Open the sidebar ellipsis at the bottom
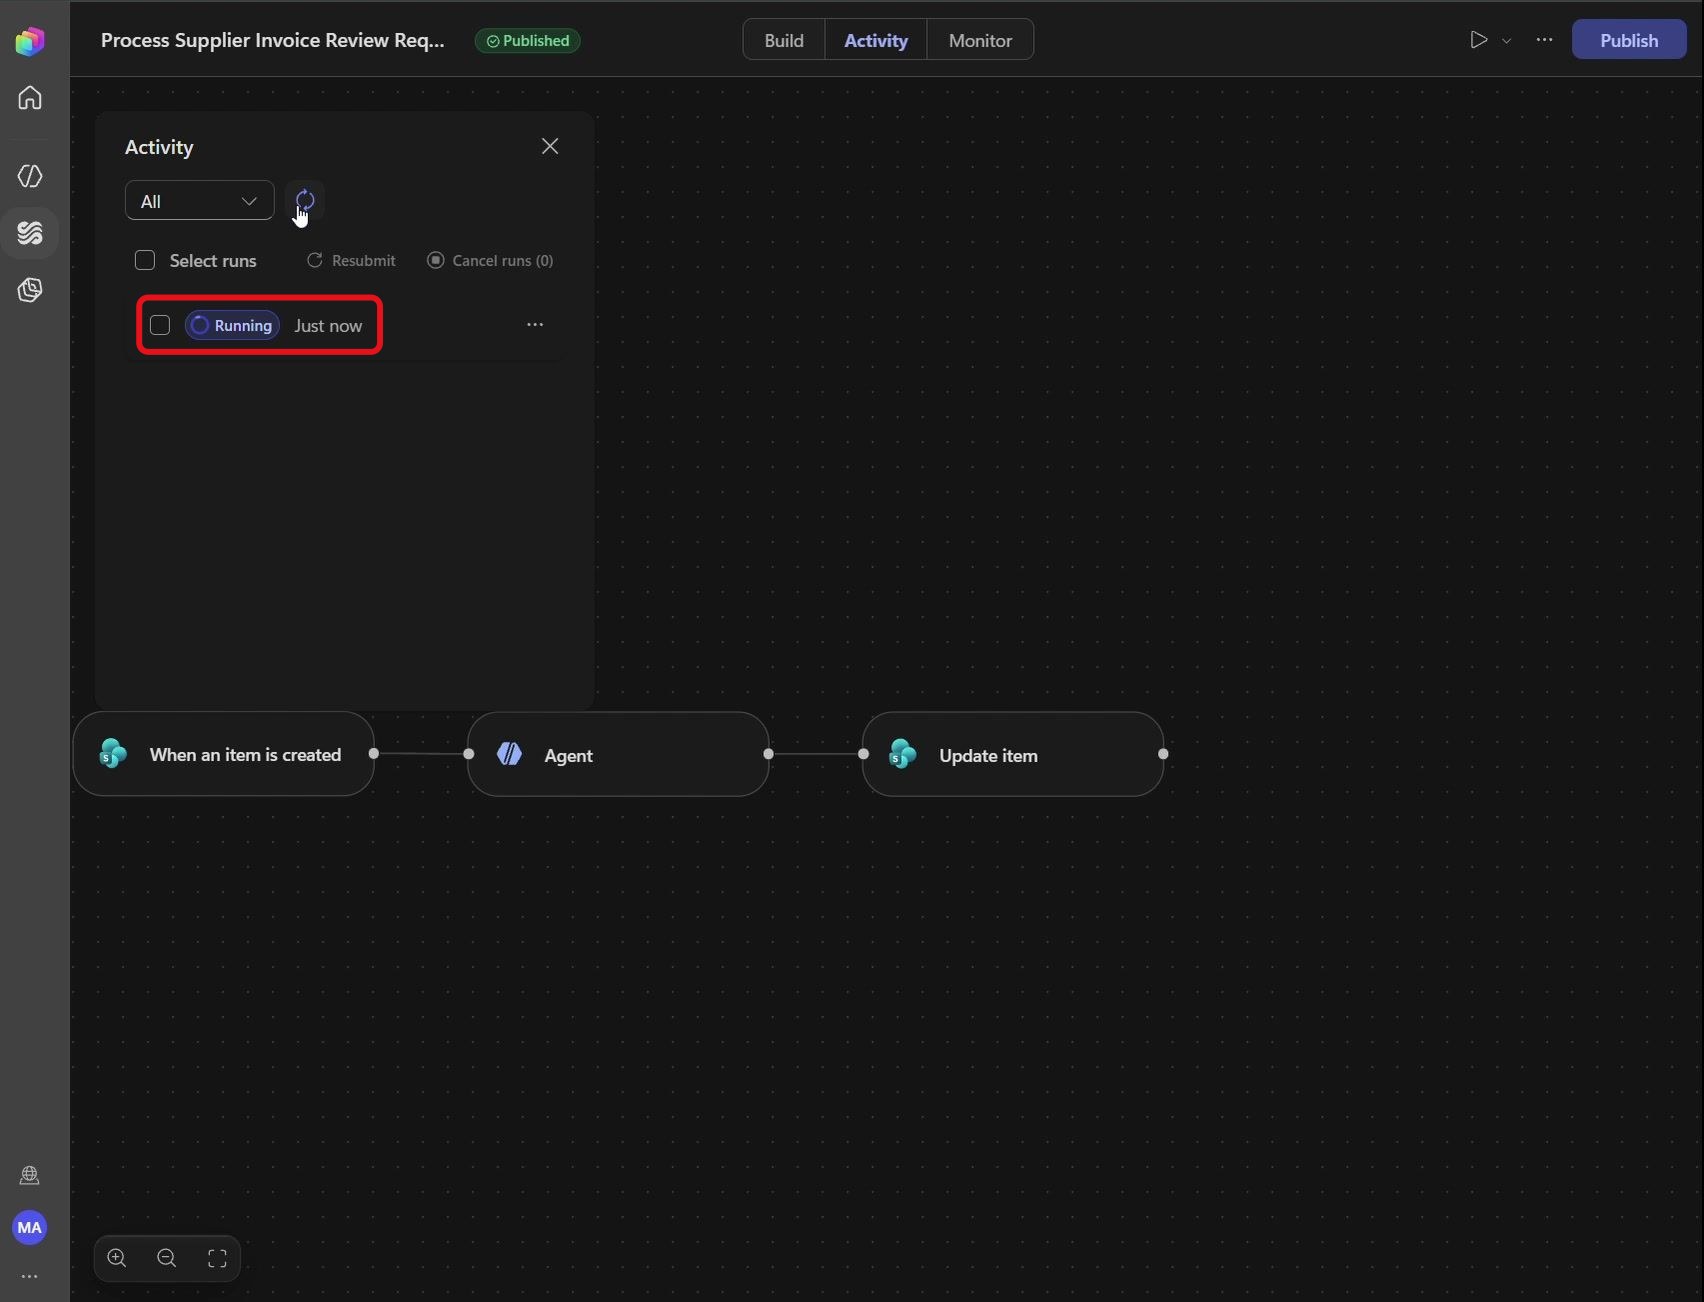 click(30, 1277)
